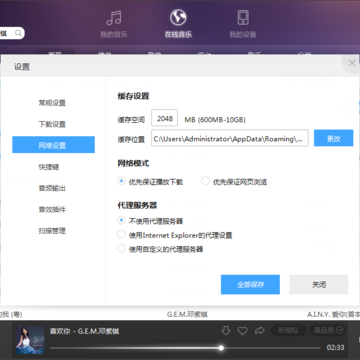Click the 更改 cache location button
The image size is (360, 360).
tap(333, 138)
